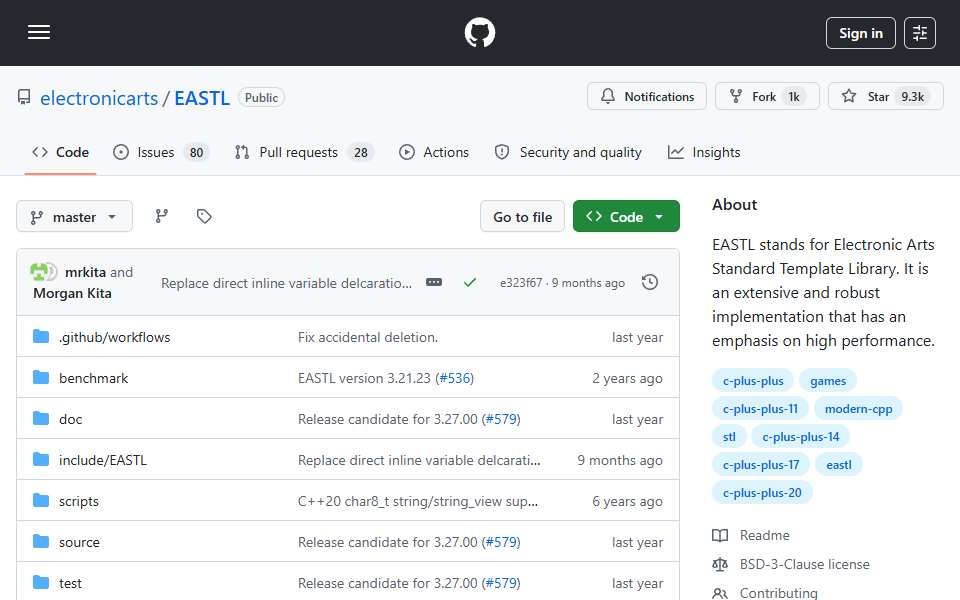This screenshot has width=960, height=600.
Task: Select the c-plus-plus-14 topic tag
Action: (x=801, y=437)
